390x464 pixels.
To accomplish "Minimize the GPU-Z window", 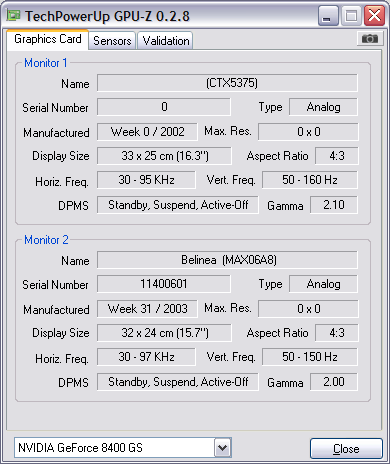I will pos(328,16).
